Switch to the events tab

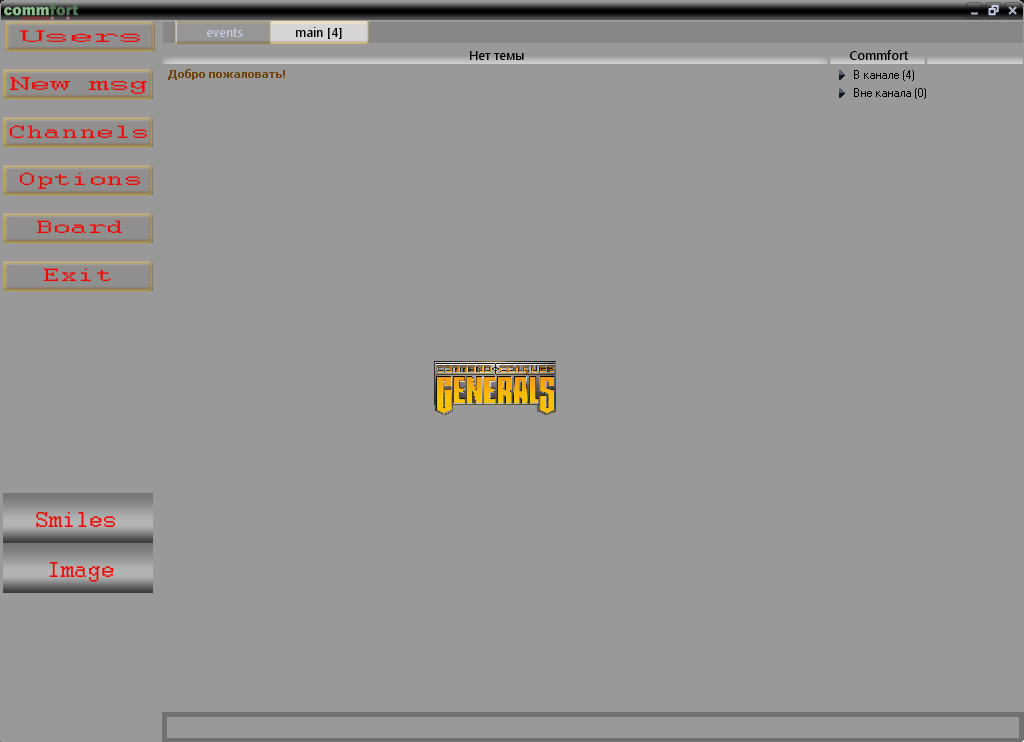pos(224,33)
